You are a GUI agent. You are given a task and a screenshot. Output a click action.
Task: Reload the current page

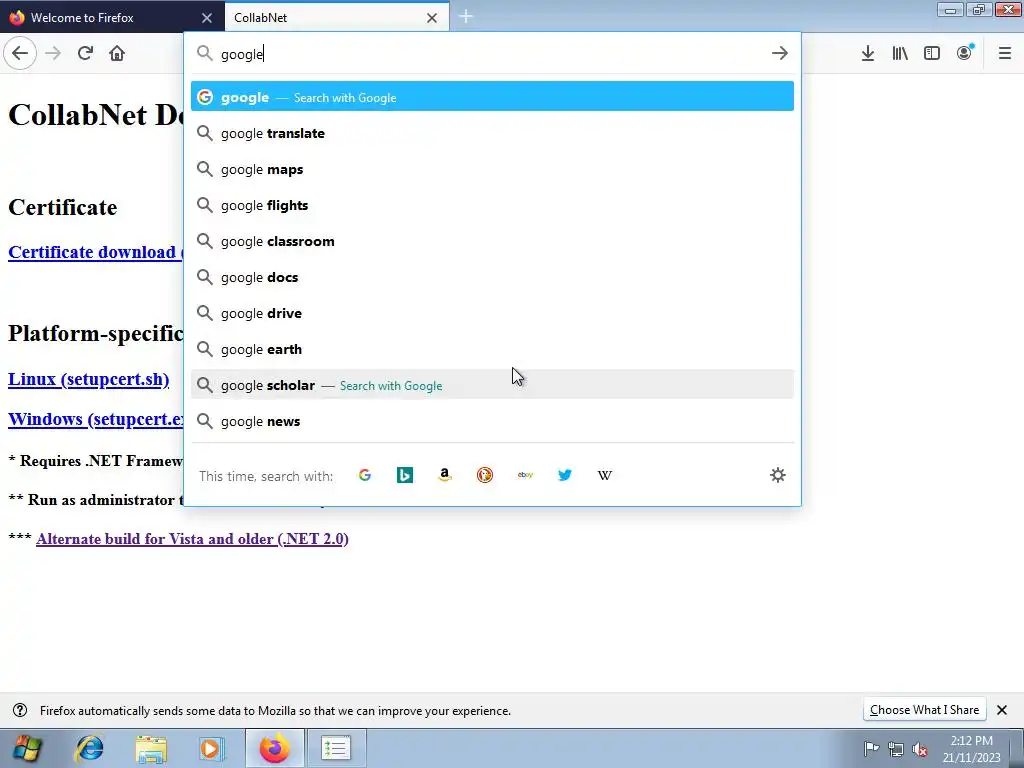pyautogui.click(x=85, y=53)
